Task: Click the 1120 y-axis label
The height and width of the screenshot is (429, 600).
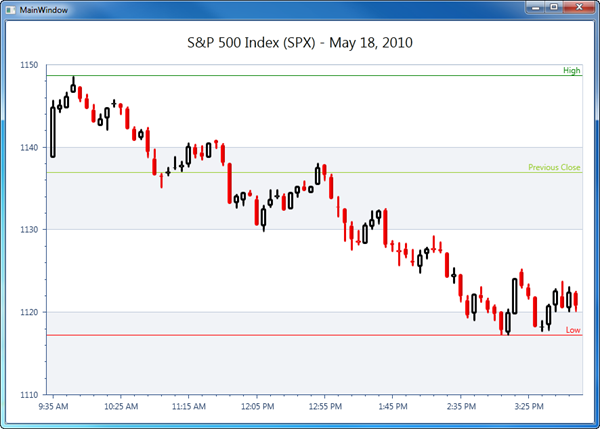Action: coord(29,312)
